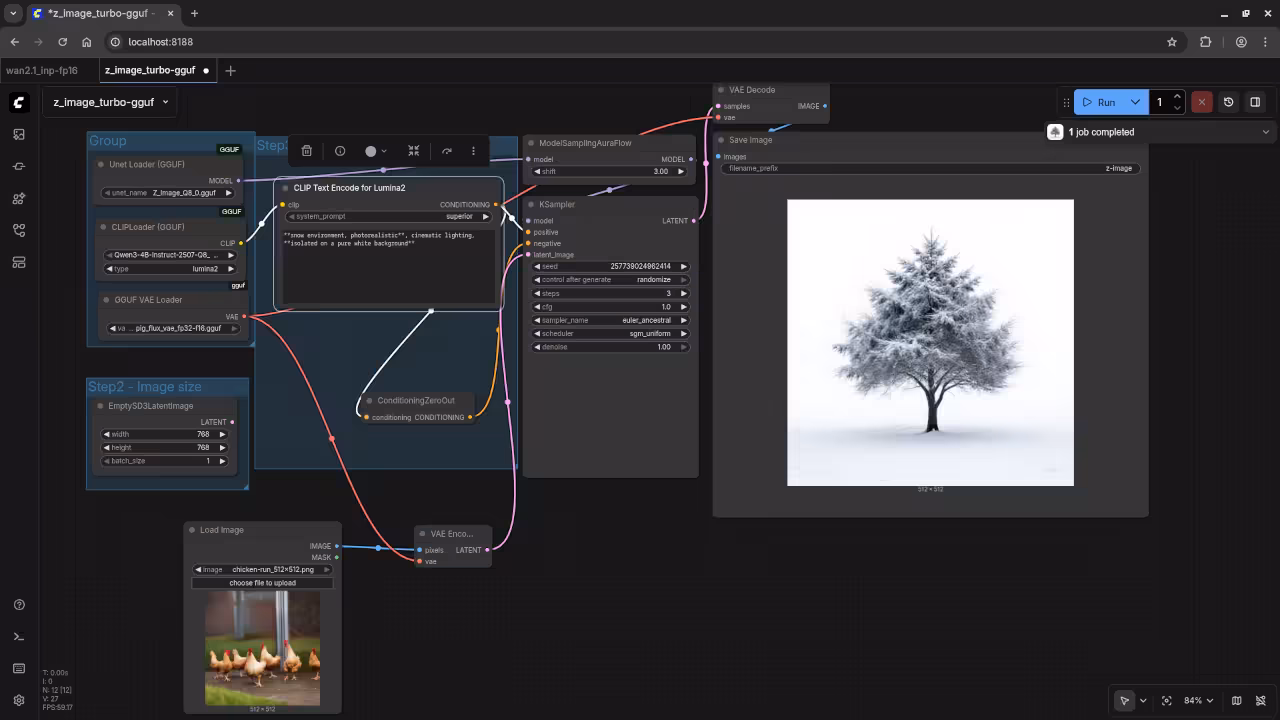The height and width of the screenshot is (720, 1280).
Task: Toggle the right side panel
Action: (x=1255, y=102)
